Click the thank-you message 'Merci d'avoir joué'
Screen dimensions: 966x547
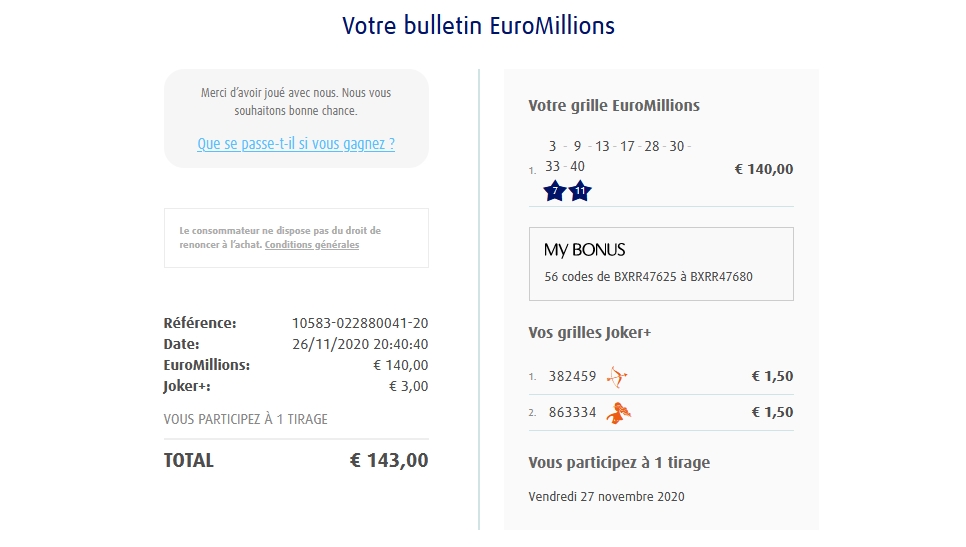[x=296, y=101]
